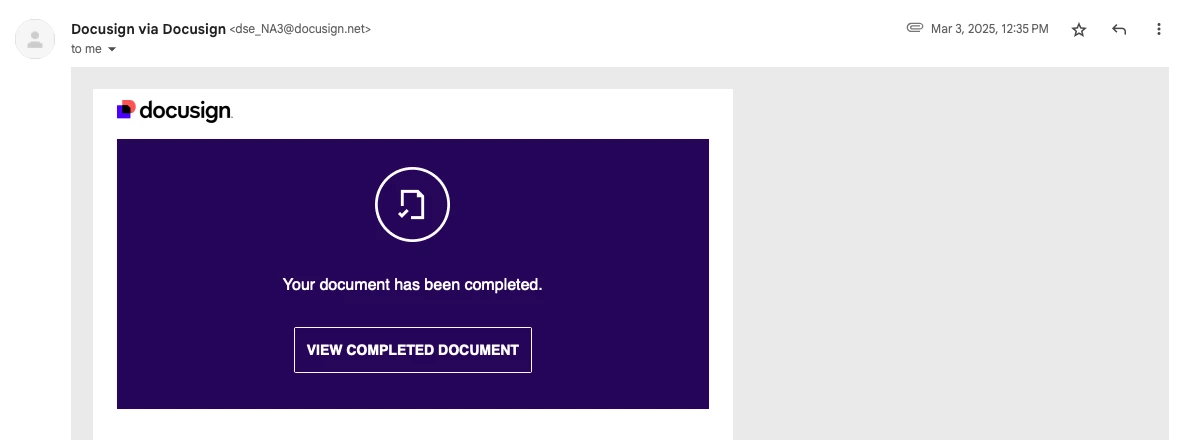Open the sender's profile avatar
1184x440 pixels.
tap(35, 39)
